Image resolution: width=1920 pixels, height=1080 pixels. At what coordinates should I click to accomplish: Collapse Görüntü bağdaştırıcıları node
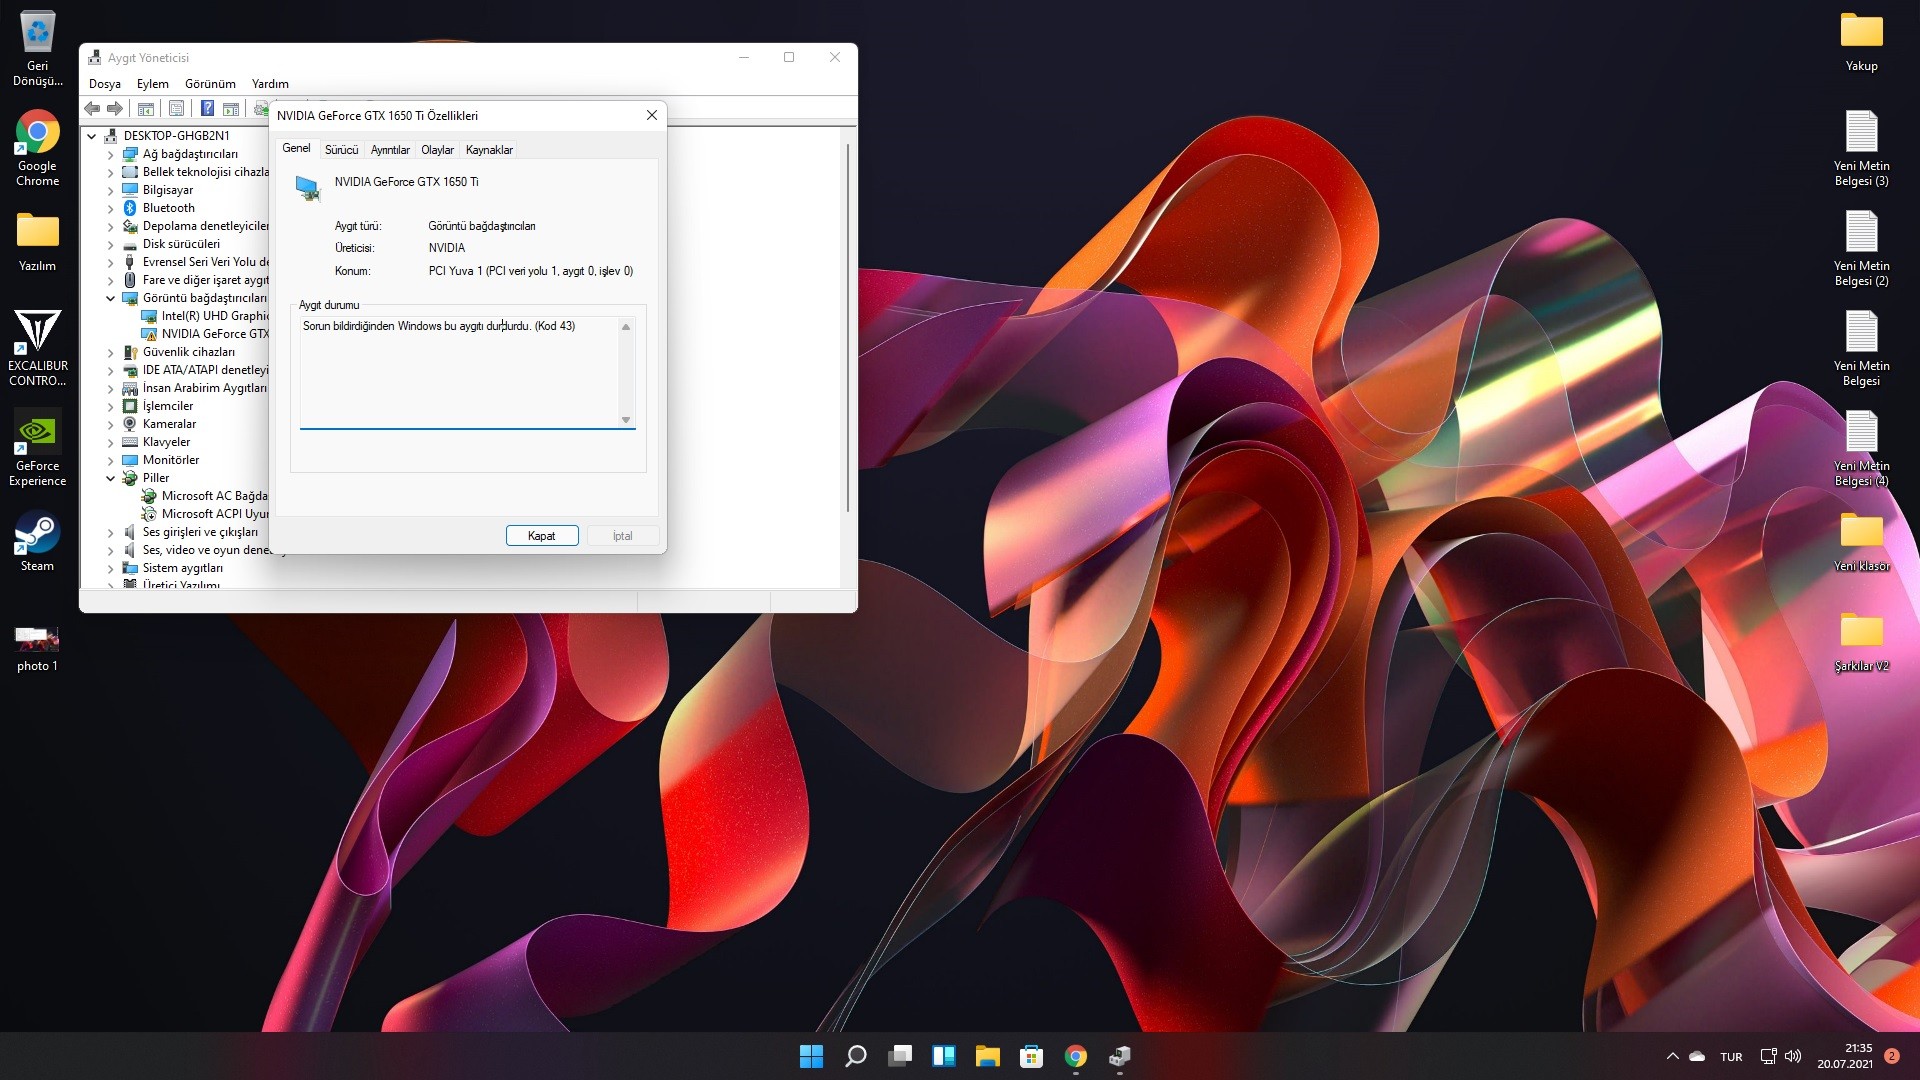coord(111,298)
